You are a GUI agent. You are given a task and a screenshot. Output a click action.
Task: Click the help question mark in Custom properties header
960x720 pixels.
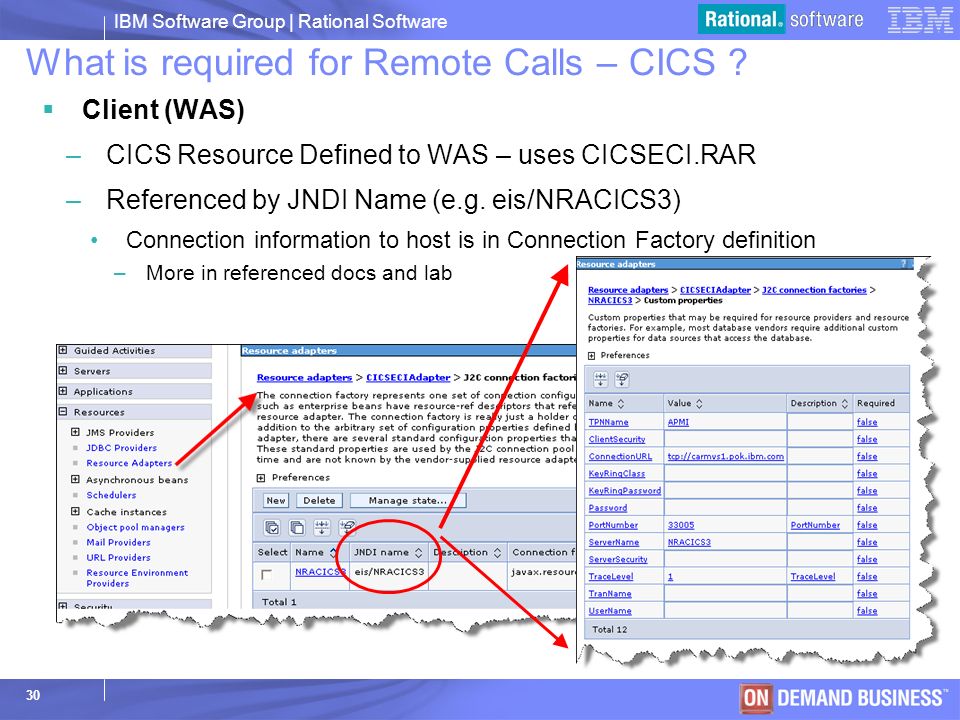[903, 264]
